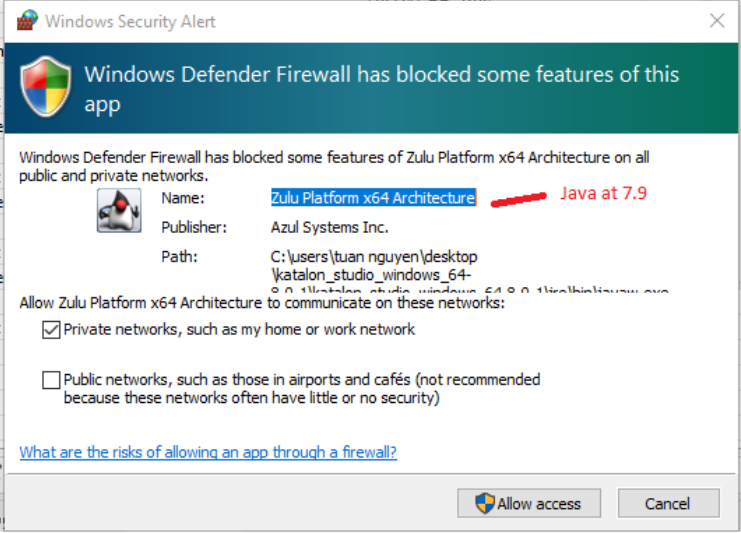Click the red "Java at 7.9" annotation
Image resolution: width=741 pixels, height=533 pixels.
(602, 194)
